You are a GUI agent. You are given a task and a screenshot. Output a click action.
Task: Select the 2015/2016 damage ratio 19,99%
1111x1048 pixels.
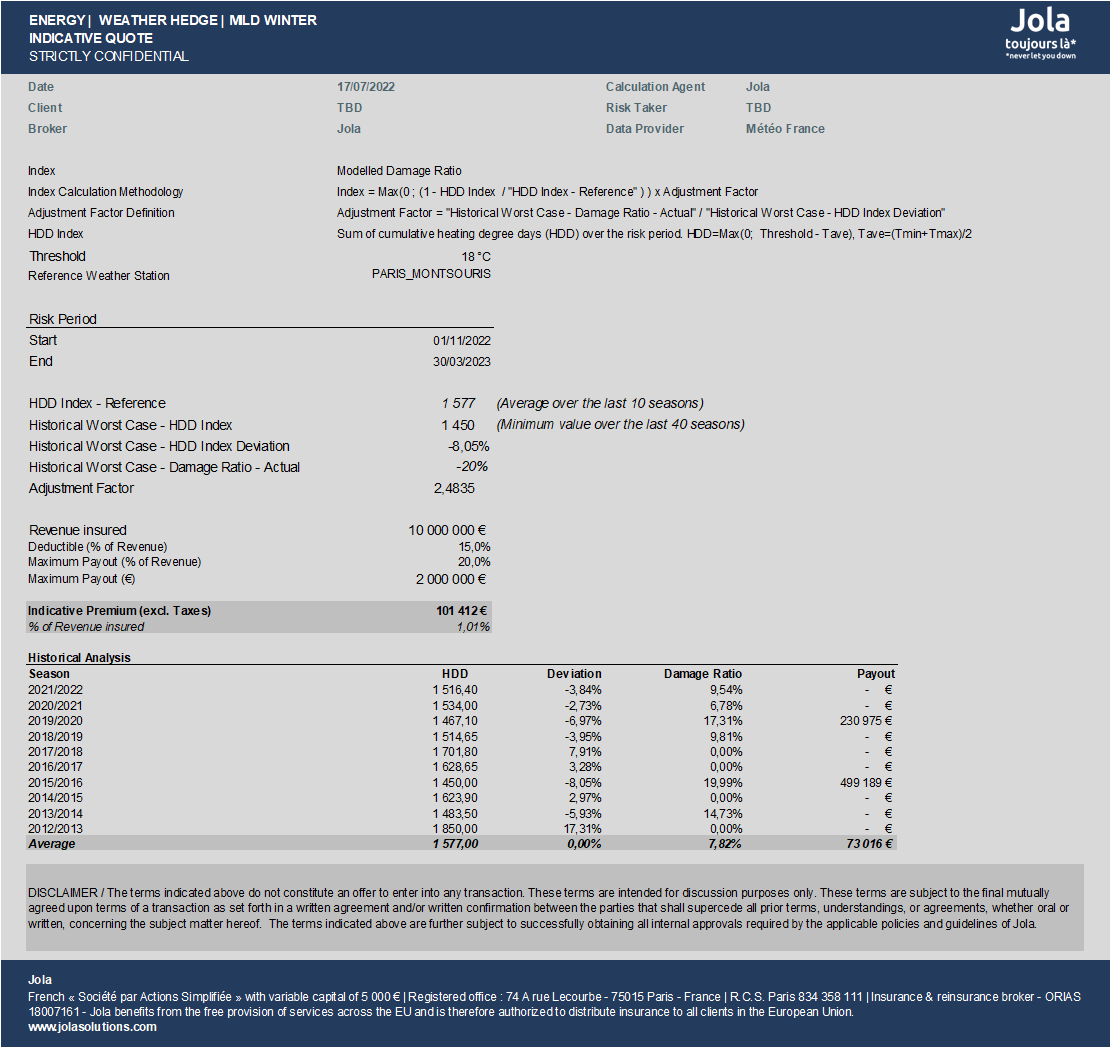tap(723, 783)
